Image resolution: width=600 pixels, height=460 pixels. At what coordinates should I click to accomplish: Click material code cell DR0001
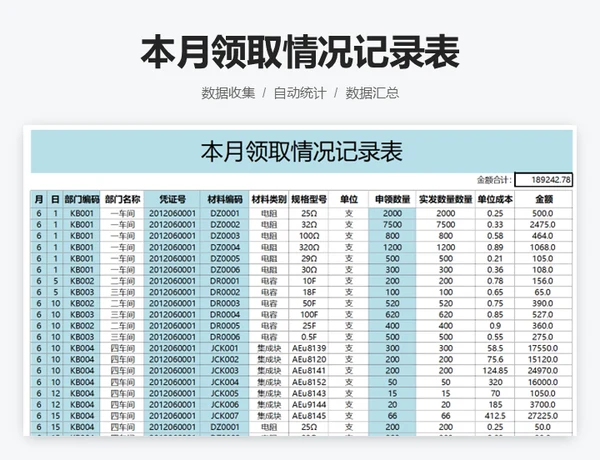tap(225, 281)
